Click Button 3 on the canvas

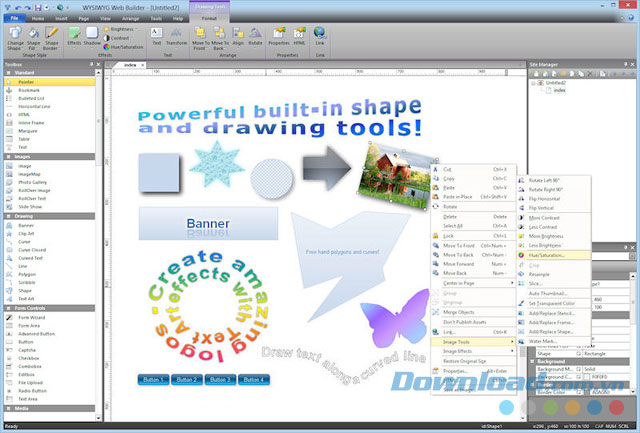[x=220, y=380]
